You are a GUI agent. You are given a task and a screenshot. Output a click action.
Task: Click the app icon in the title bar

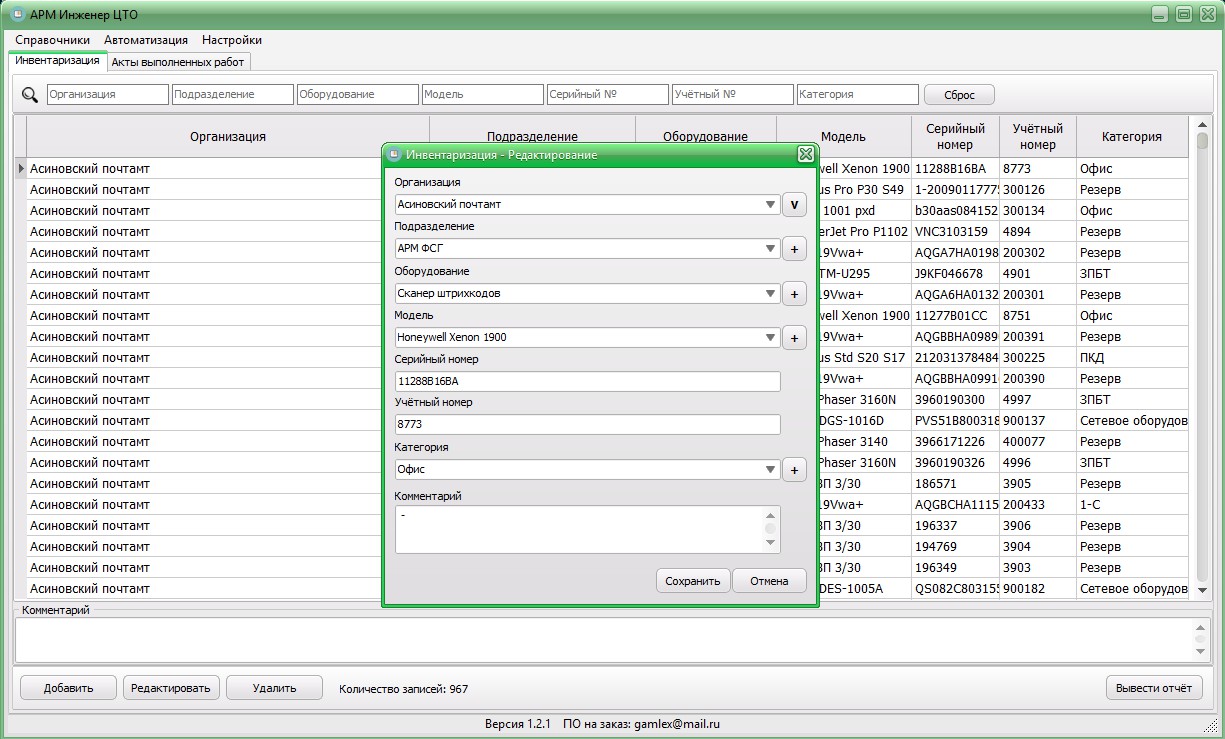tap(17, 14)
